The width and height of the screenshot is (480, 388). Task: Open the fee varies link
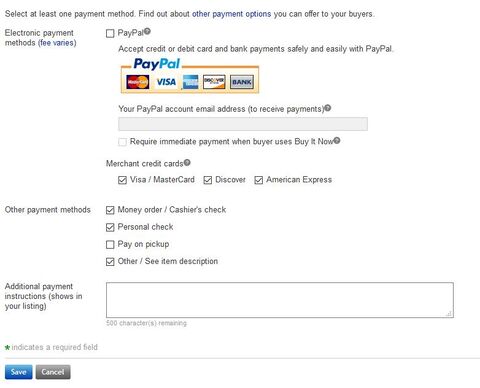point(57,43)
